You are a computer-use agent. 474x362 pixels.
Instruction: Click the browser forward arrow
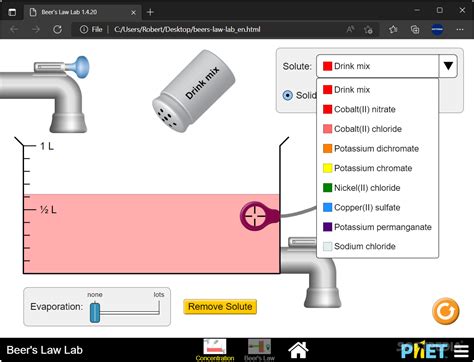[36, 29]
